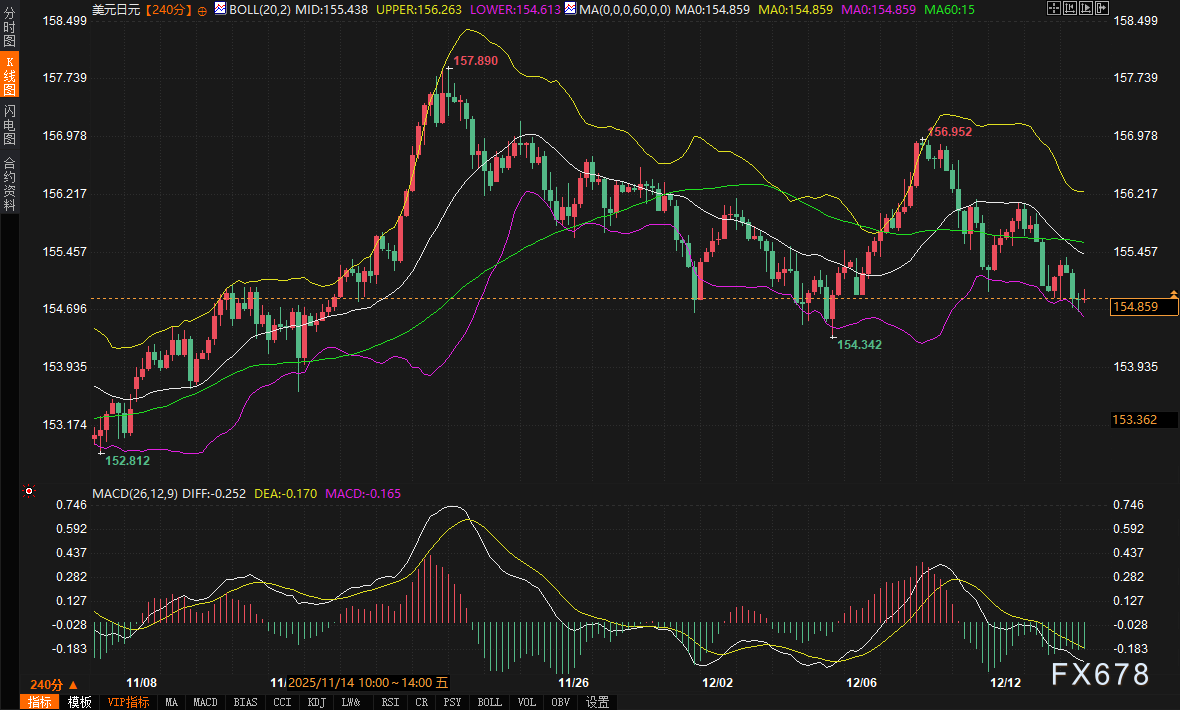The width and height of the screenshot is (1180, 710).
Task: Toggle the BOLL indicator in the bottom bar
Action: click(489, 702)
